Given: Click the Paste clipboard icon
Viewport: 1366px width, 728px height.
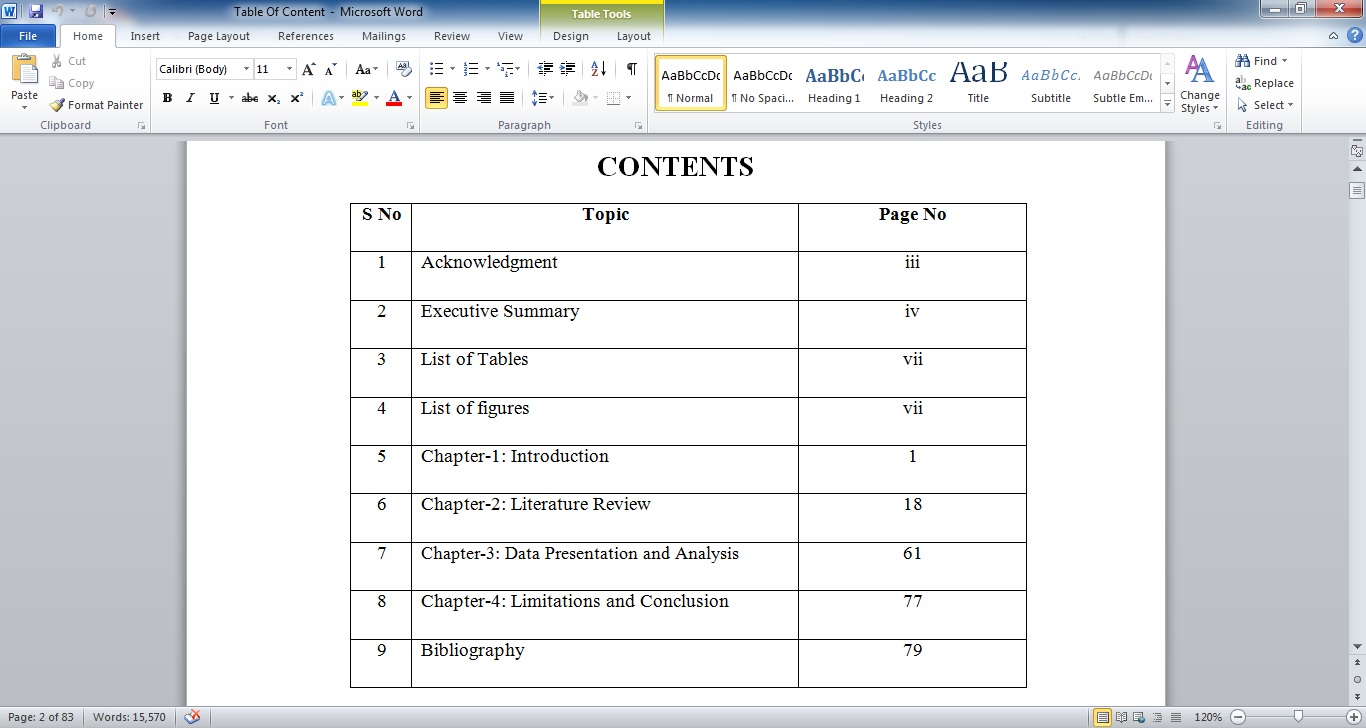Looking at the screenshot, I should [x=24, y=70].
